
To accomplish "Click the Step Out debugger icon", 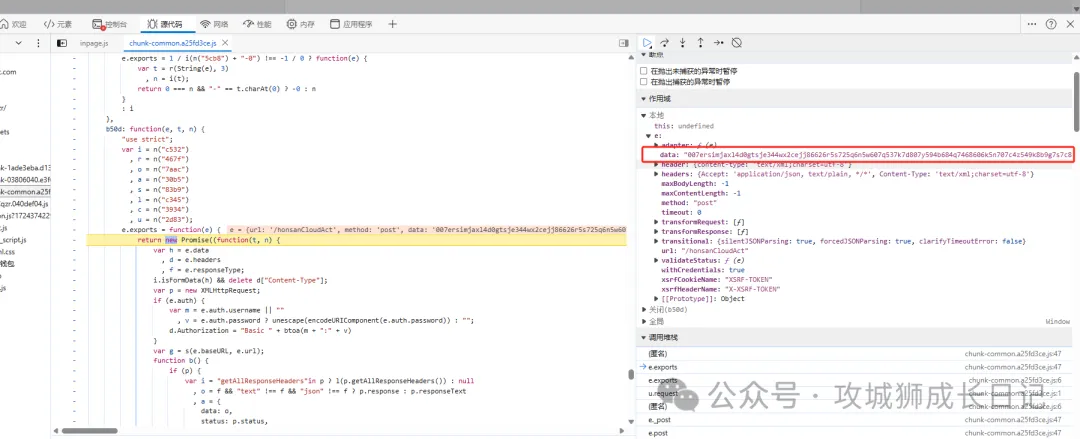I will (x=700, y=42).
